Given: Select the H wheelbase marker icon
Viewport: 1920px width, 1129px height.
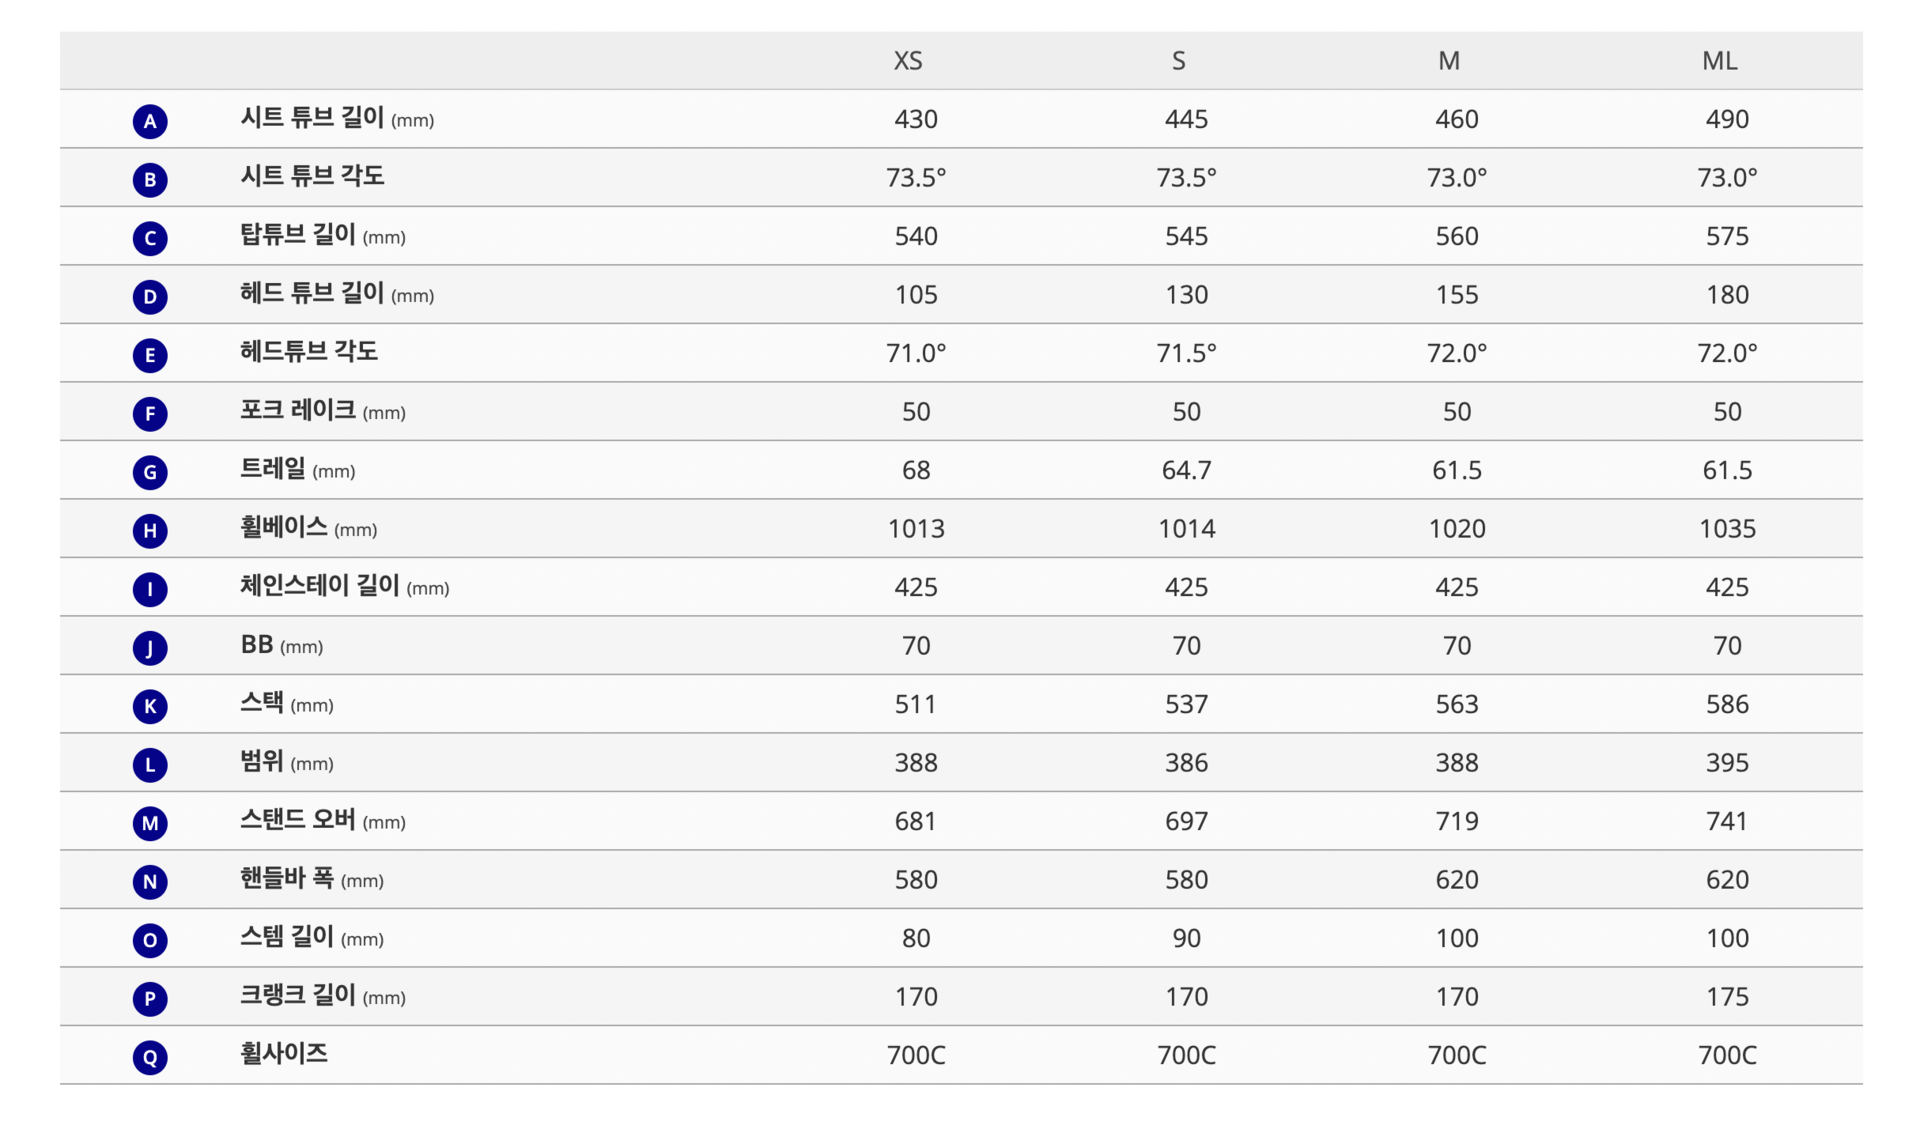Looking at the screenshot, I should tap(150, 530).
